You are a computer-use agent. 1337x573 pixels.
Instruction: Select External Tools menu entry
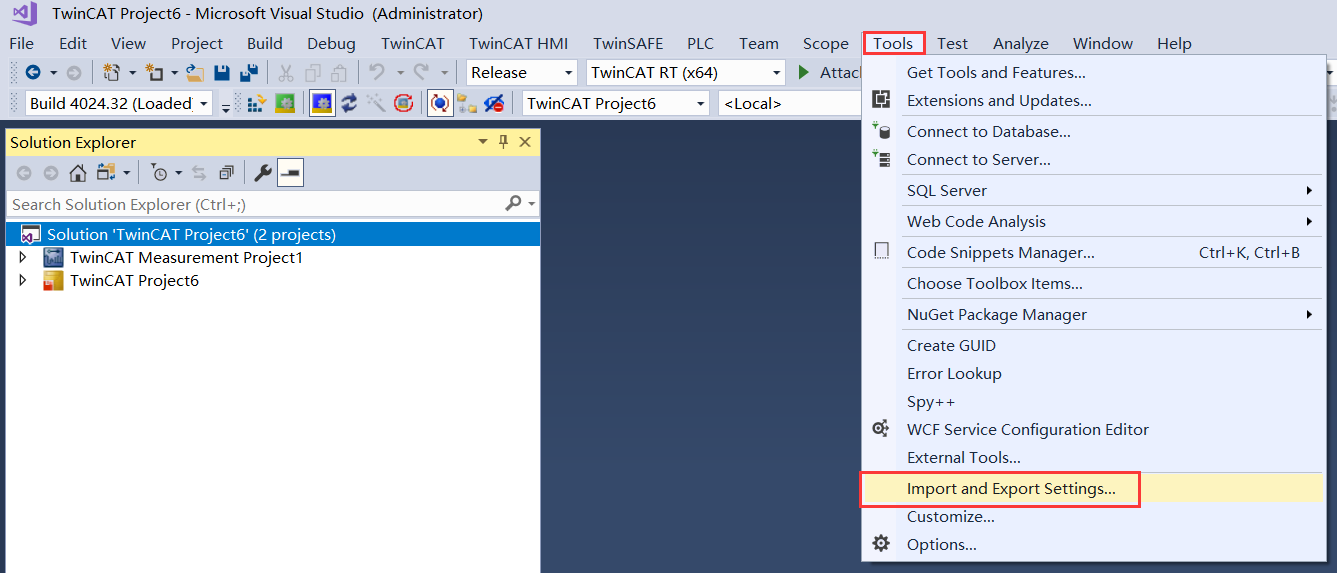1092,457
